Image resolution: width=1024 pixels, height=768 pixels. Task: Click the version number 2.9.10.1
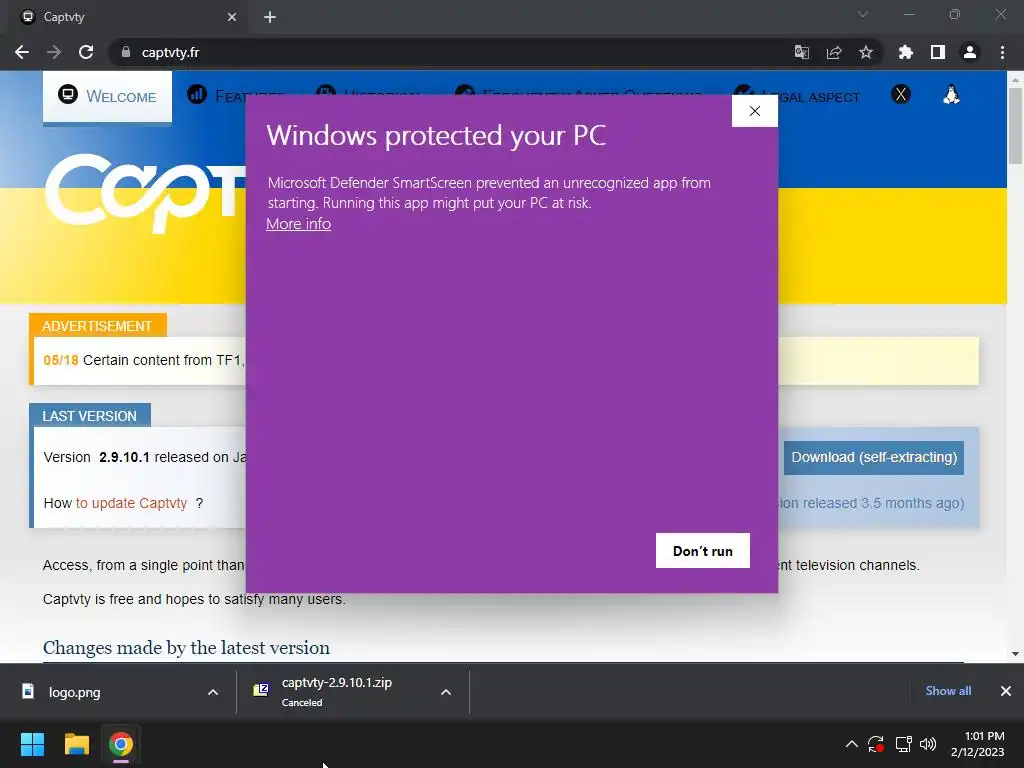click(124, 457)
